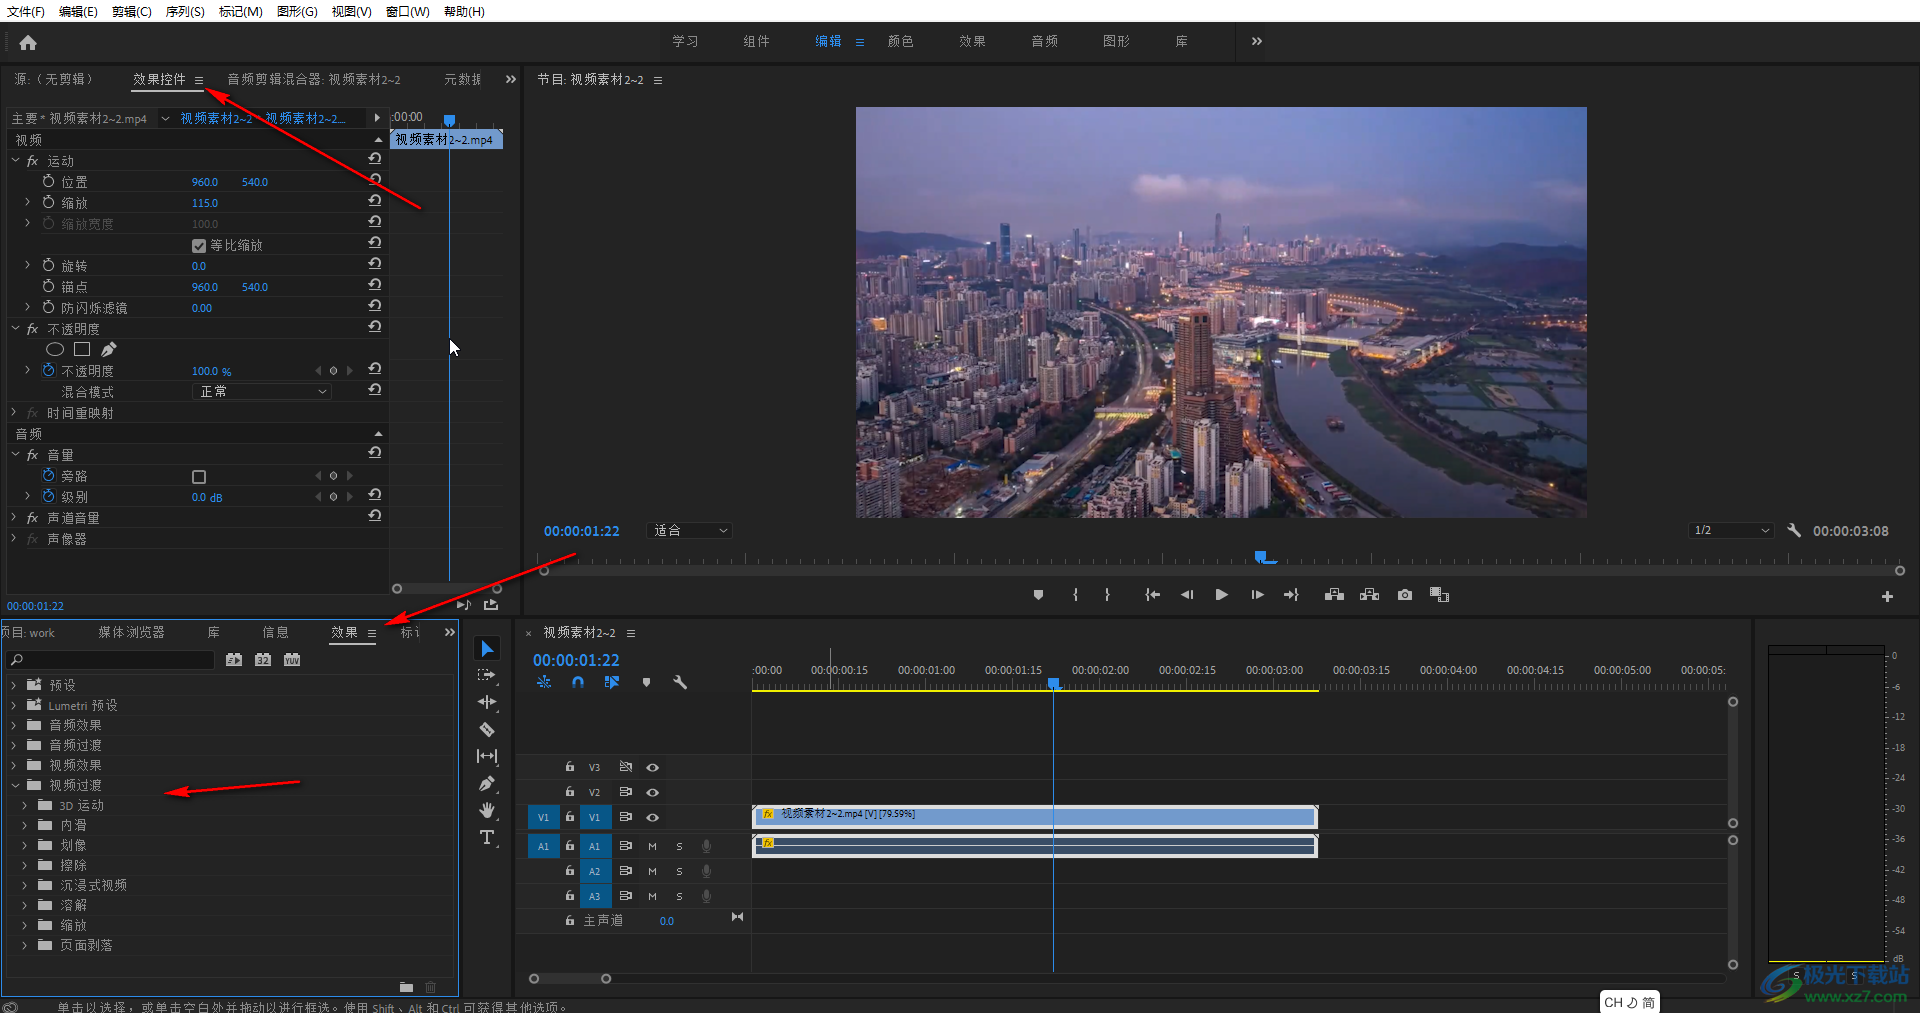Expand the 3D 运动 folder
Image resolution: width=1920 pixels, height=1013 pixels.
point(24,805)
